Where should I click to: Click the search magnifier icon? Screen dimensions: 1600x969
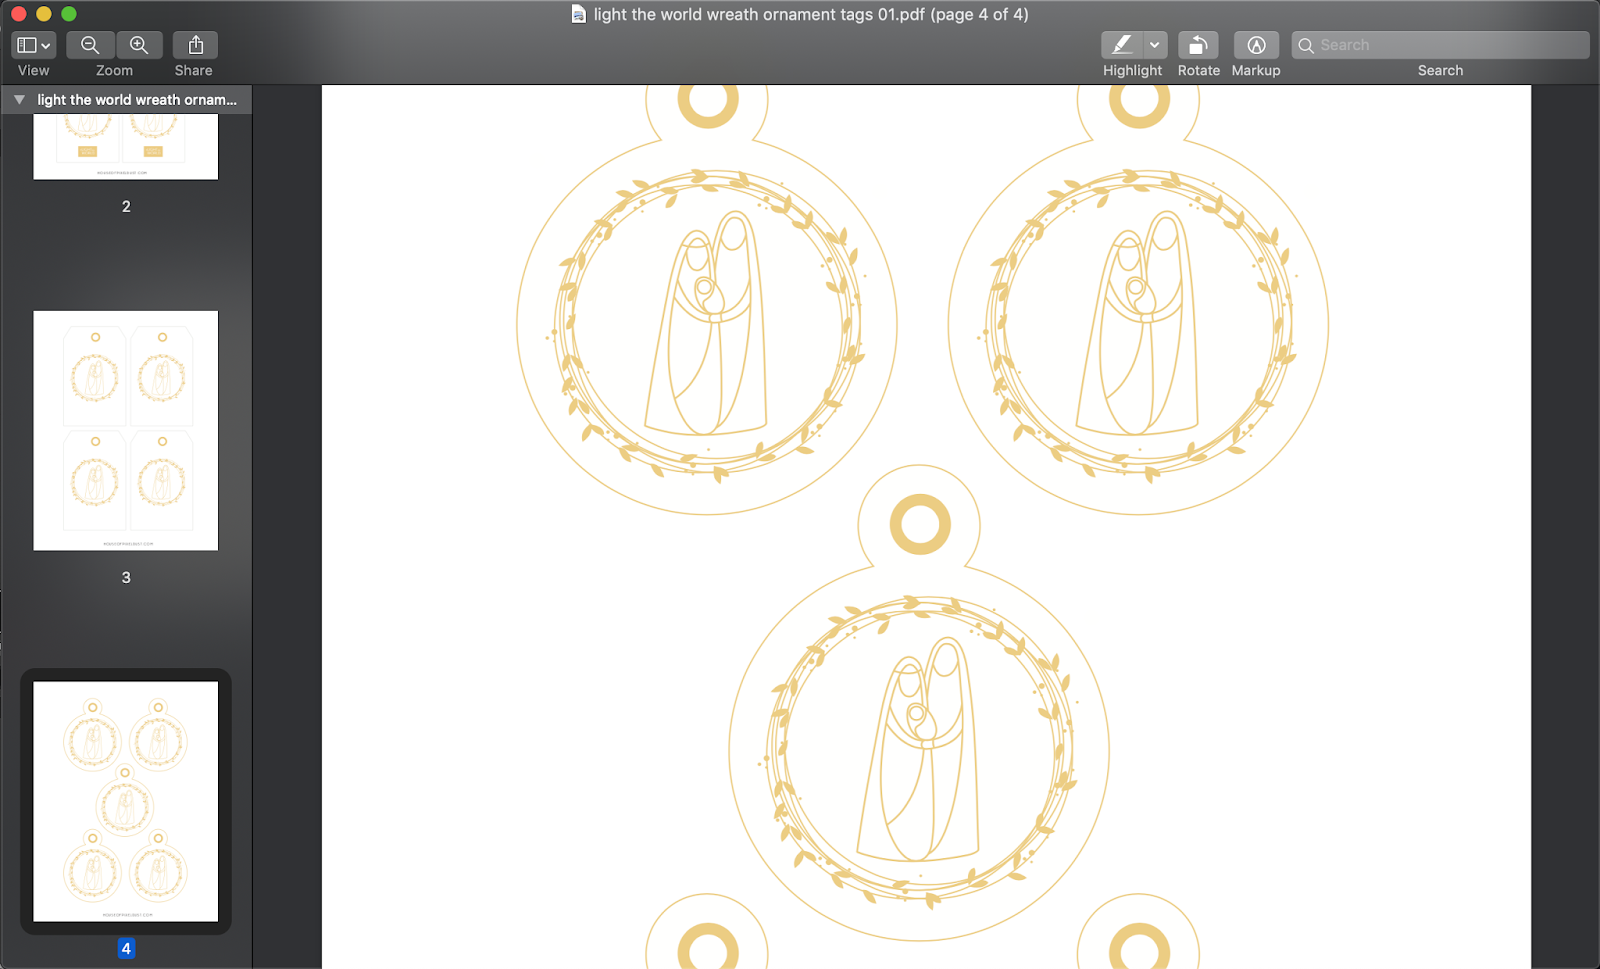coord(1306,45)
